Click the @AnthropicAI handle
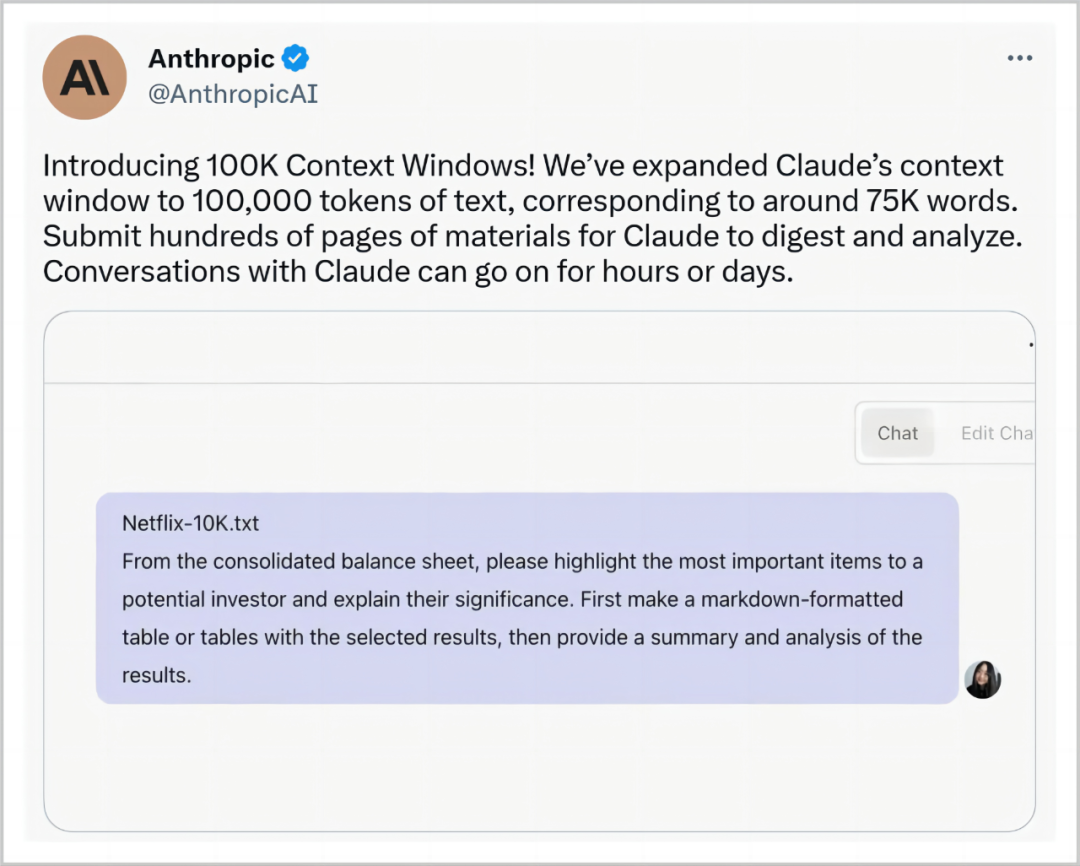Screen dimensions: 1080x866 click(233, 95)
